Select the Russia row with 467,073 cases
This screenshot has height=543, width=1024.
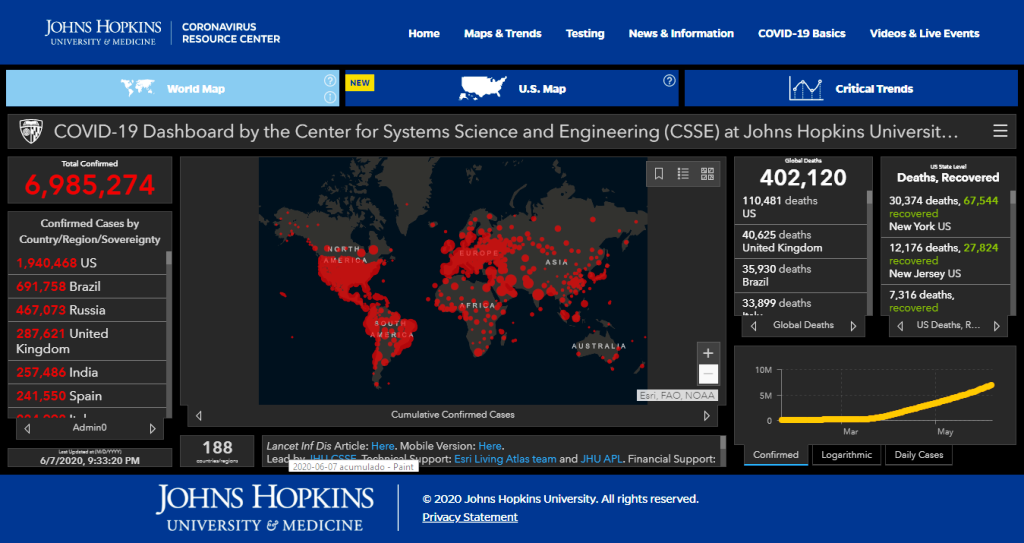[87, 310]
